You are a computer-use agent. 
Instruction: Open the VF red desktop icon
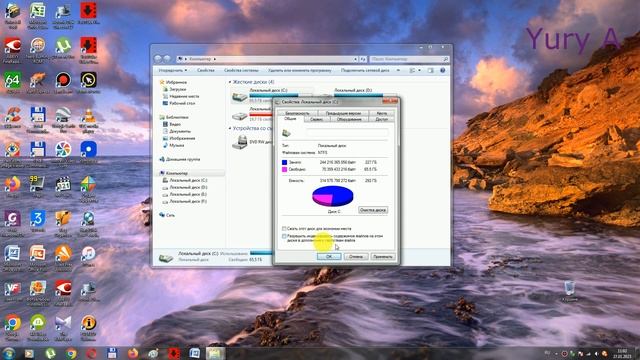click(12, 288)
